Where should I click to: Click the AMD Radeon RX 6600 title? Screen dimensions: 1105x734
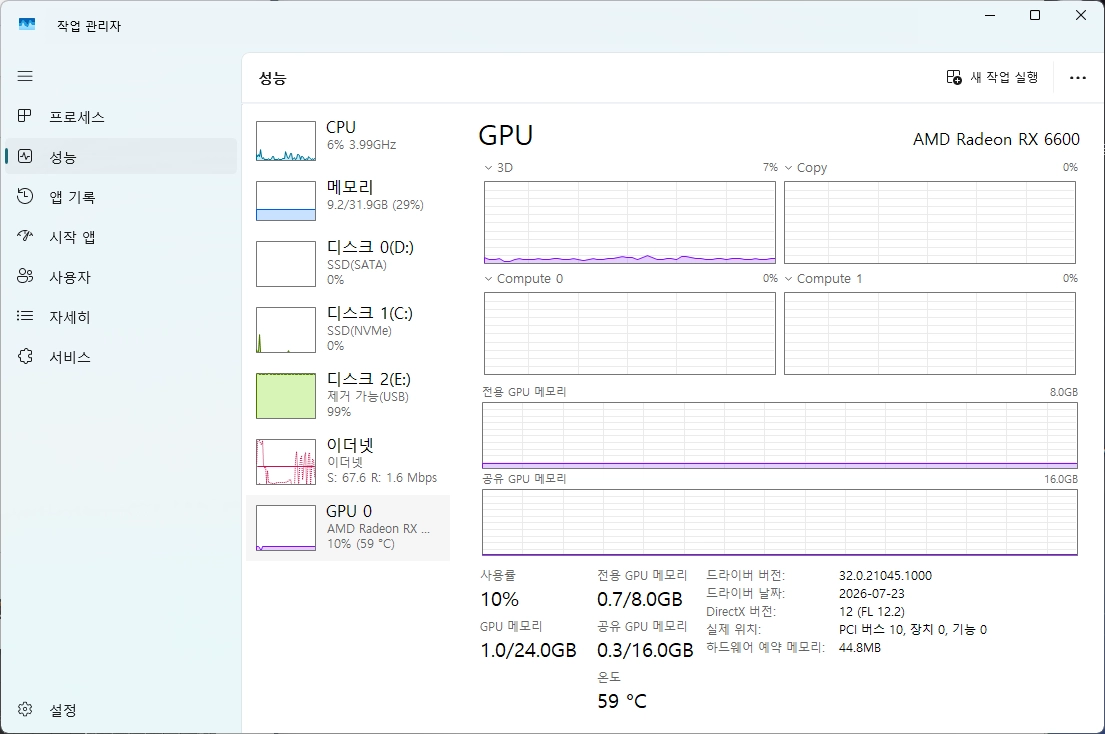996,139
